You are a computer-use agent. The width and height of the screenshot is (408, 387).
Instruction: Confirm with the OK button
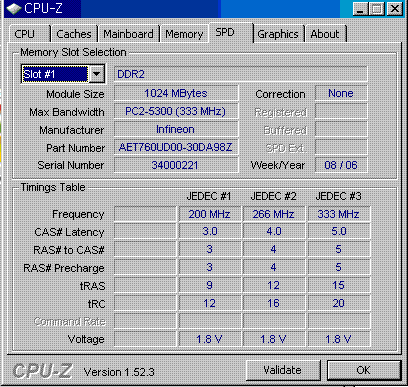[x=364, y=370]
